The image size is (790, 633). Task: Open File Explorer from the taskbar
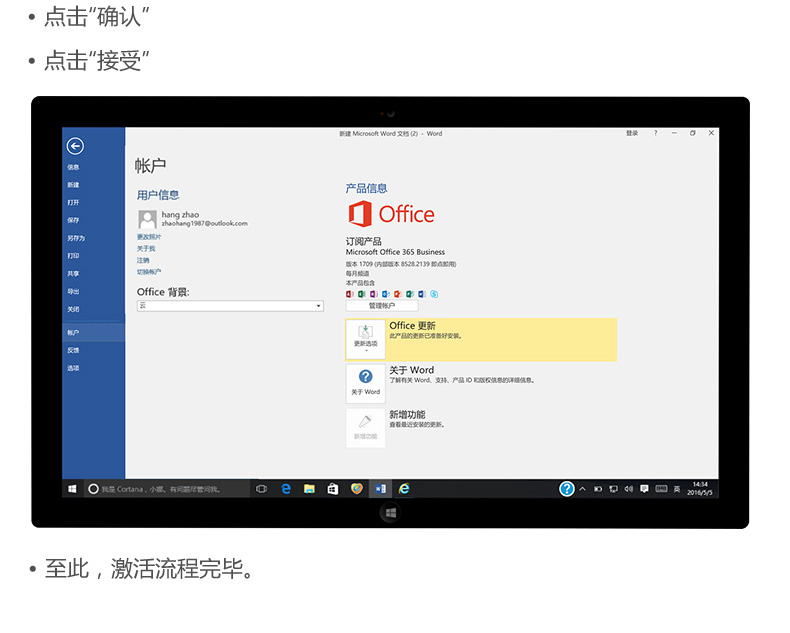309,489
